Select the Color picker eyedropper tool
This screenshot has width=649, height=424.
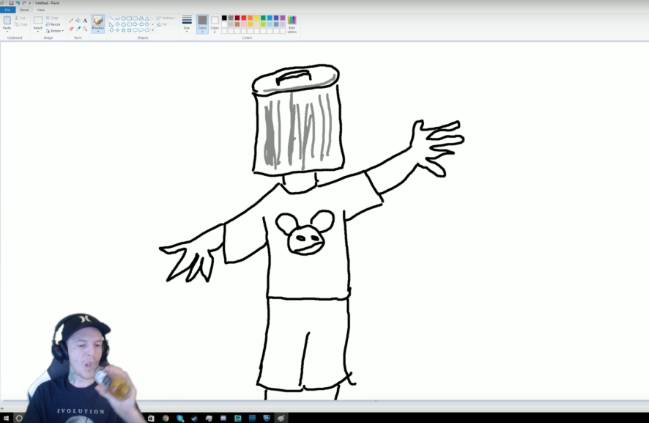pyautogui.click(x=78, y=28)
